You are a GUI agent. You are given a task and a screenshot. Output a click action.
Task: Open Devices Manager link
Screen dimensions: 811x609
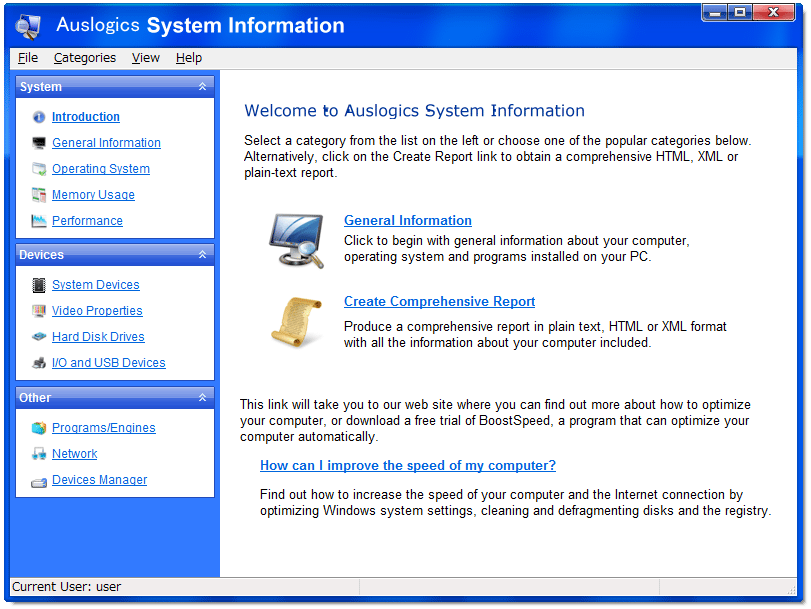pyautogui.click(x=100, y=480)
